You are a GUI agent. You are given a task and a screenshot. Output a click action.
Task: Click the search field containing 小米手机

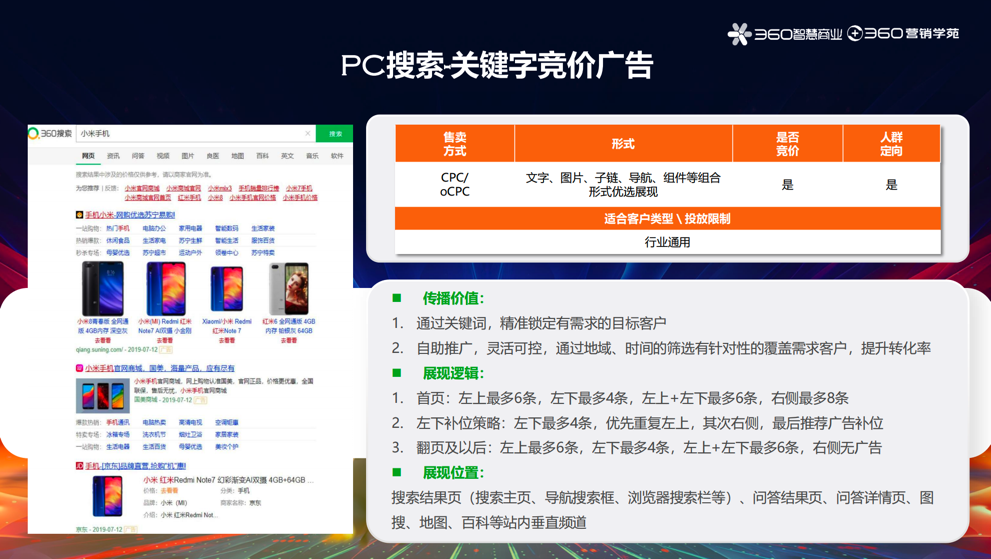[x=190, y=133]
